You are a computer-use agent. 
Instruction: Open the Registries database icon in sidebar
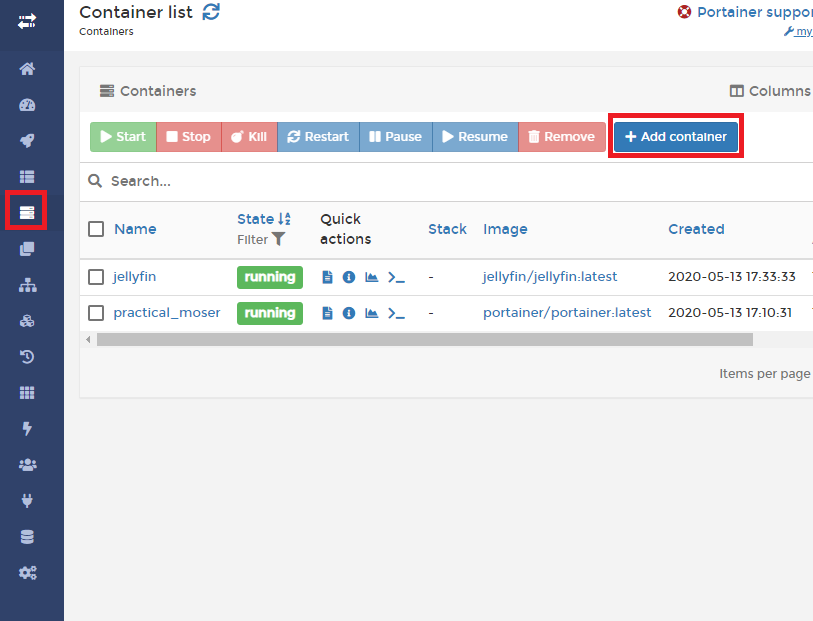(27, 537)
